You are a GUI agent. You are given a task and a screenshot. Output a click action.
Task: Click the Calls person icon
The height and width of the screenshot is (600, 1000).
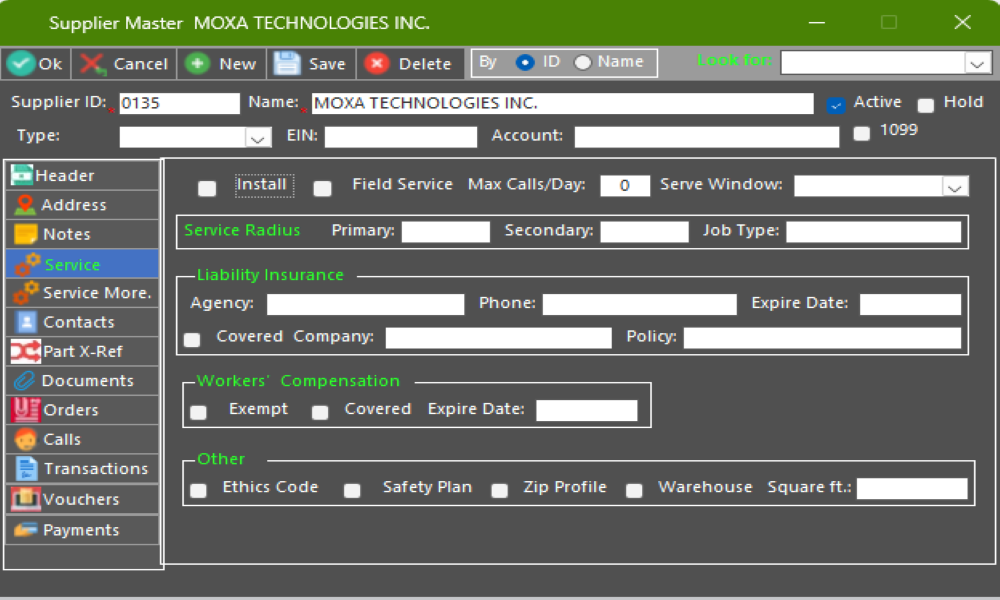[25, 439]
